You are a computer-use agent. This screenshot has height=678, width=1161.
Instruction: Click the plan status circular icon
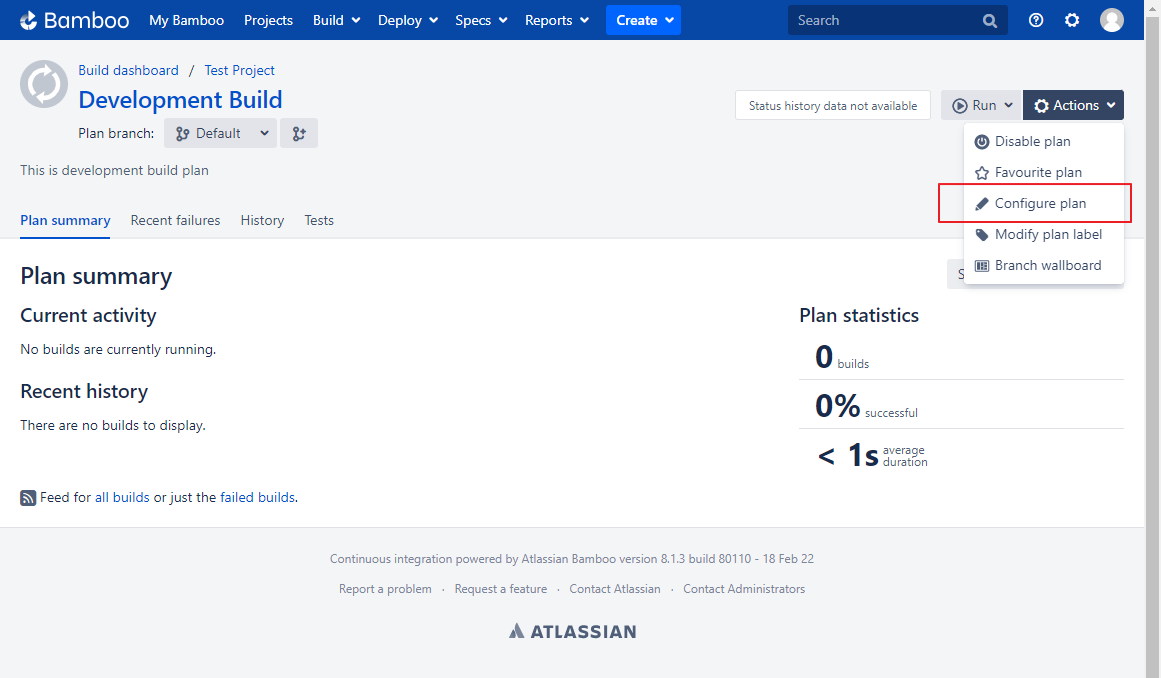coord(44,84)
